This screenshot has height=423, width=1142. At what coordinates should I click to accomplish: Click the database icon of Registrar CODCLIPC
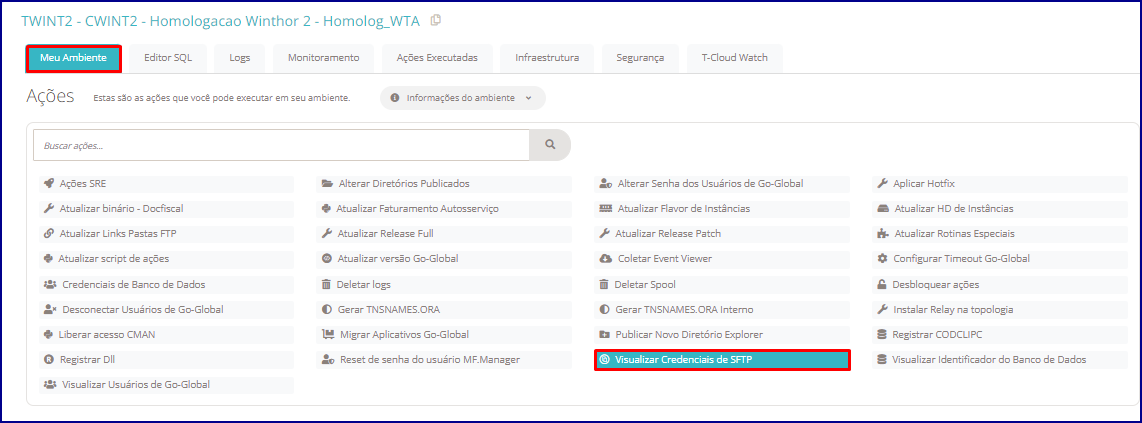[882, 335]
